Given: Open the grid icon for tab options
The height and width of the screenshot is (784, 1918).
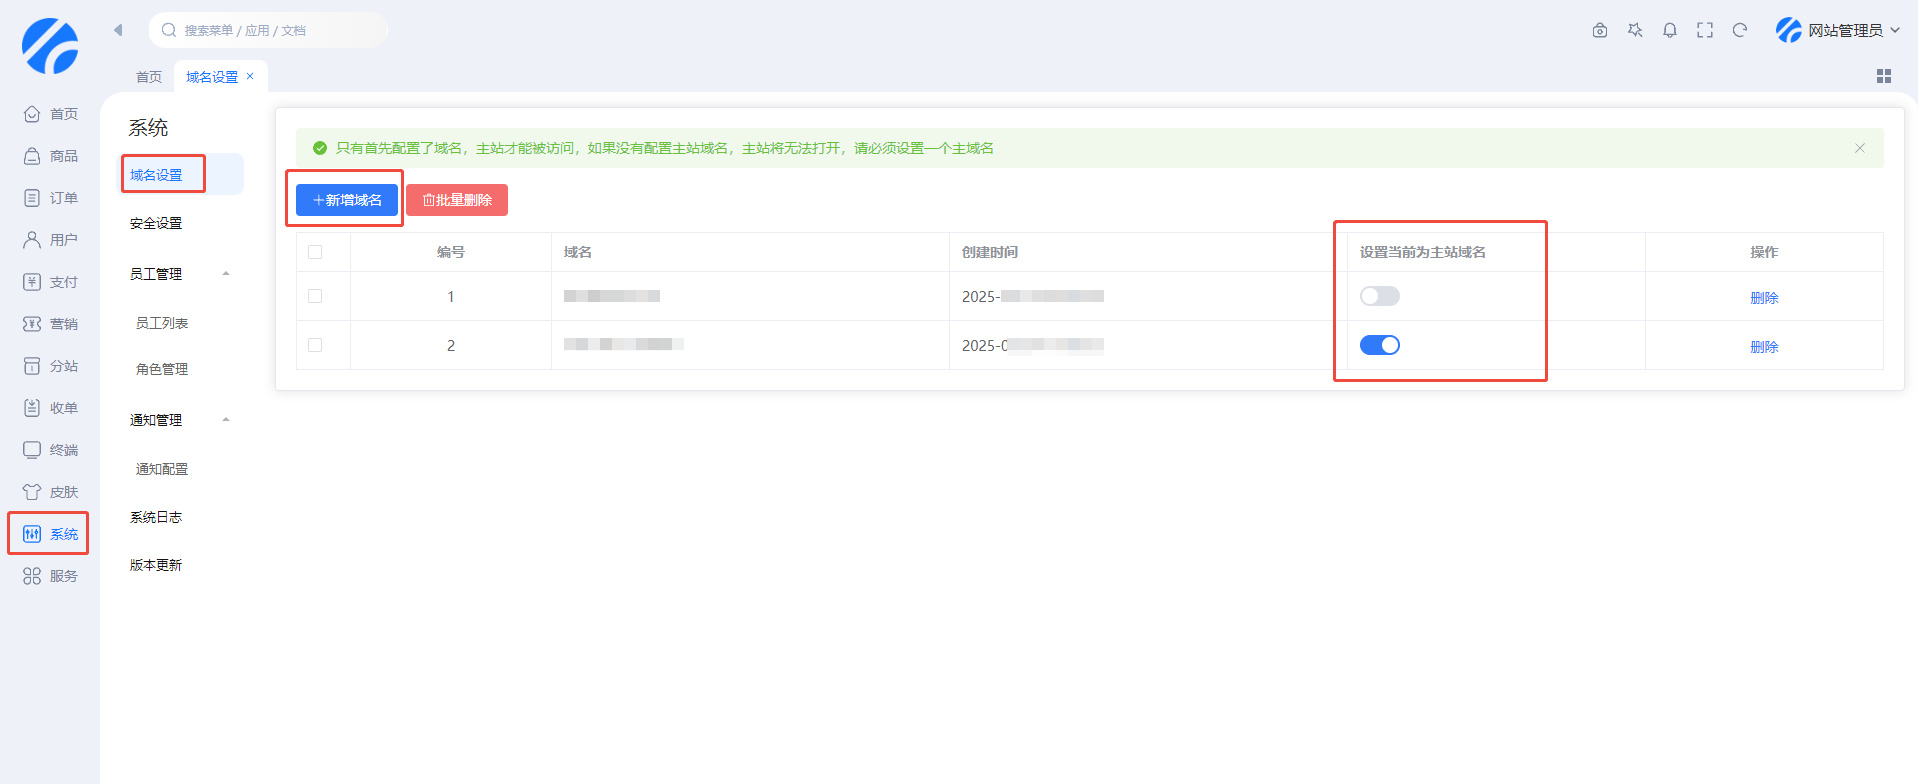Looking at the screenshot, I should (x=1884, y=76).
